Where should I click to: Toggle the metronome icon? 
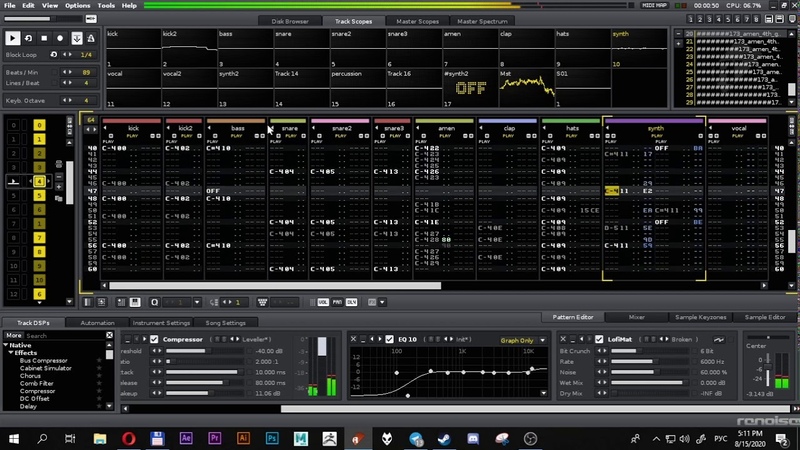tap(91, 38)
